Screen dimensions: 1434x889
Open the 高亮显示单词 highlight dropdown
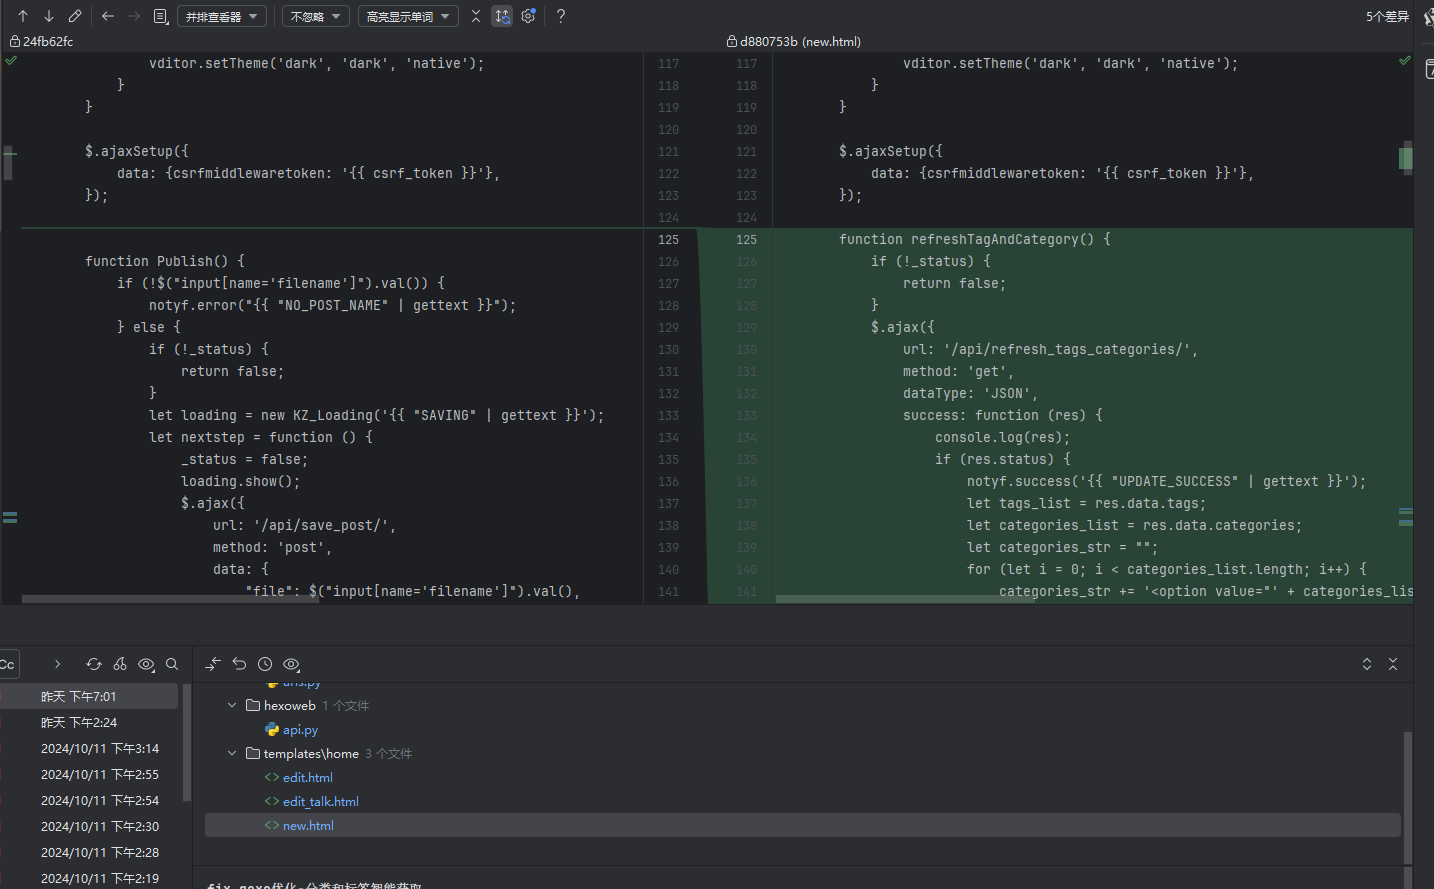(x=407, y=16)
